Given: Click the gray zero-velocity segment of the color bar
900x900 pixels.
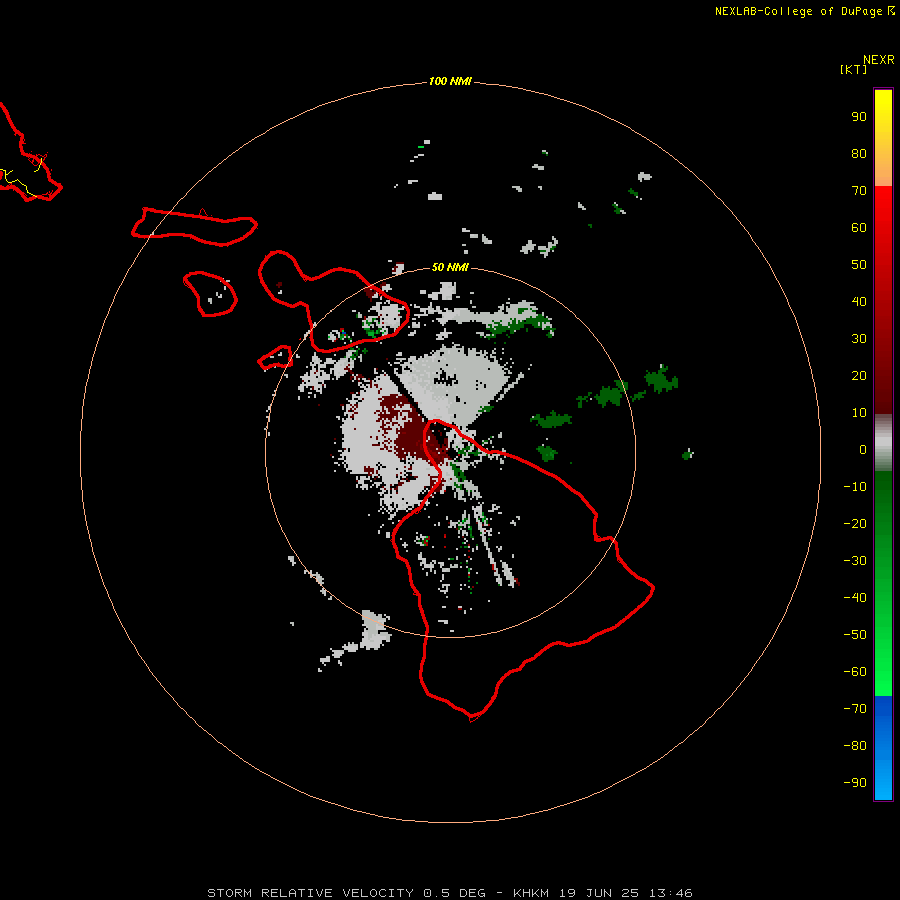Looking at the screenshot, I should [x=883, y=443].
